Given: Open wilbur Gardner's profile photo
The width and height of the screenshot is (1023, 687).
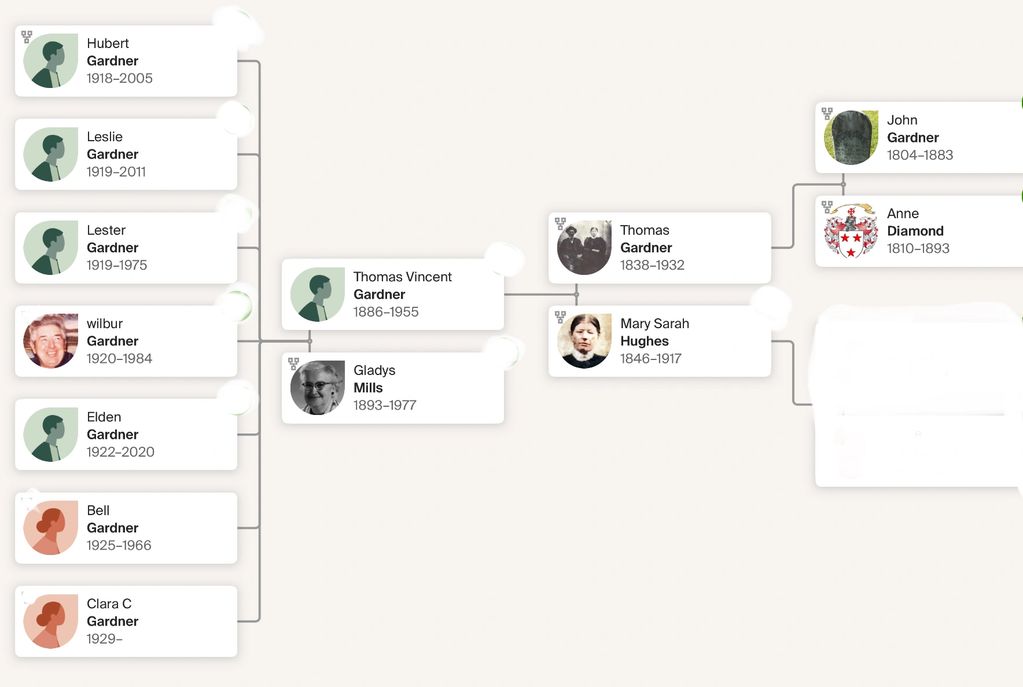Looking at the screenshot, I should click(x=51, y=341).
